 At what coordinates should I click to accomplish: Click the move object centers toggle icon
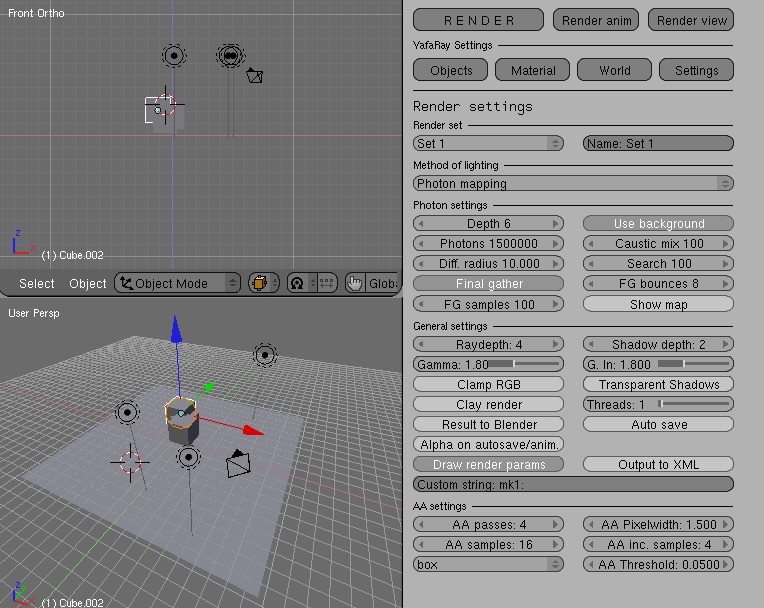click(x=326, y=283)
